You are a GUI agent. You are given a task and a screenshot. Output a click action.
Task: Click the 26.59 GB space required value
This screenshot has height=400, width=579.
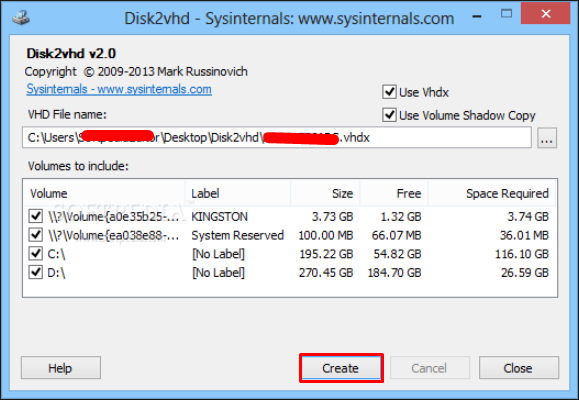point(525,273)
